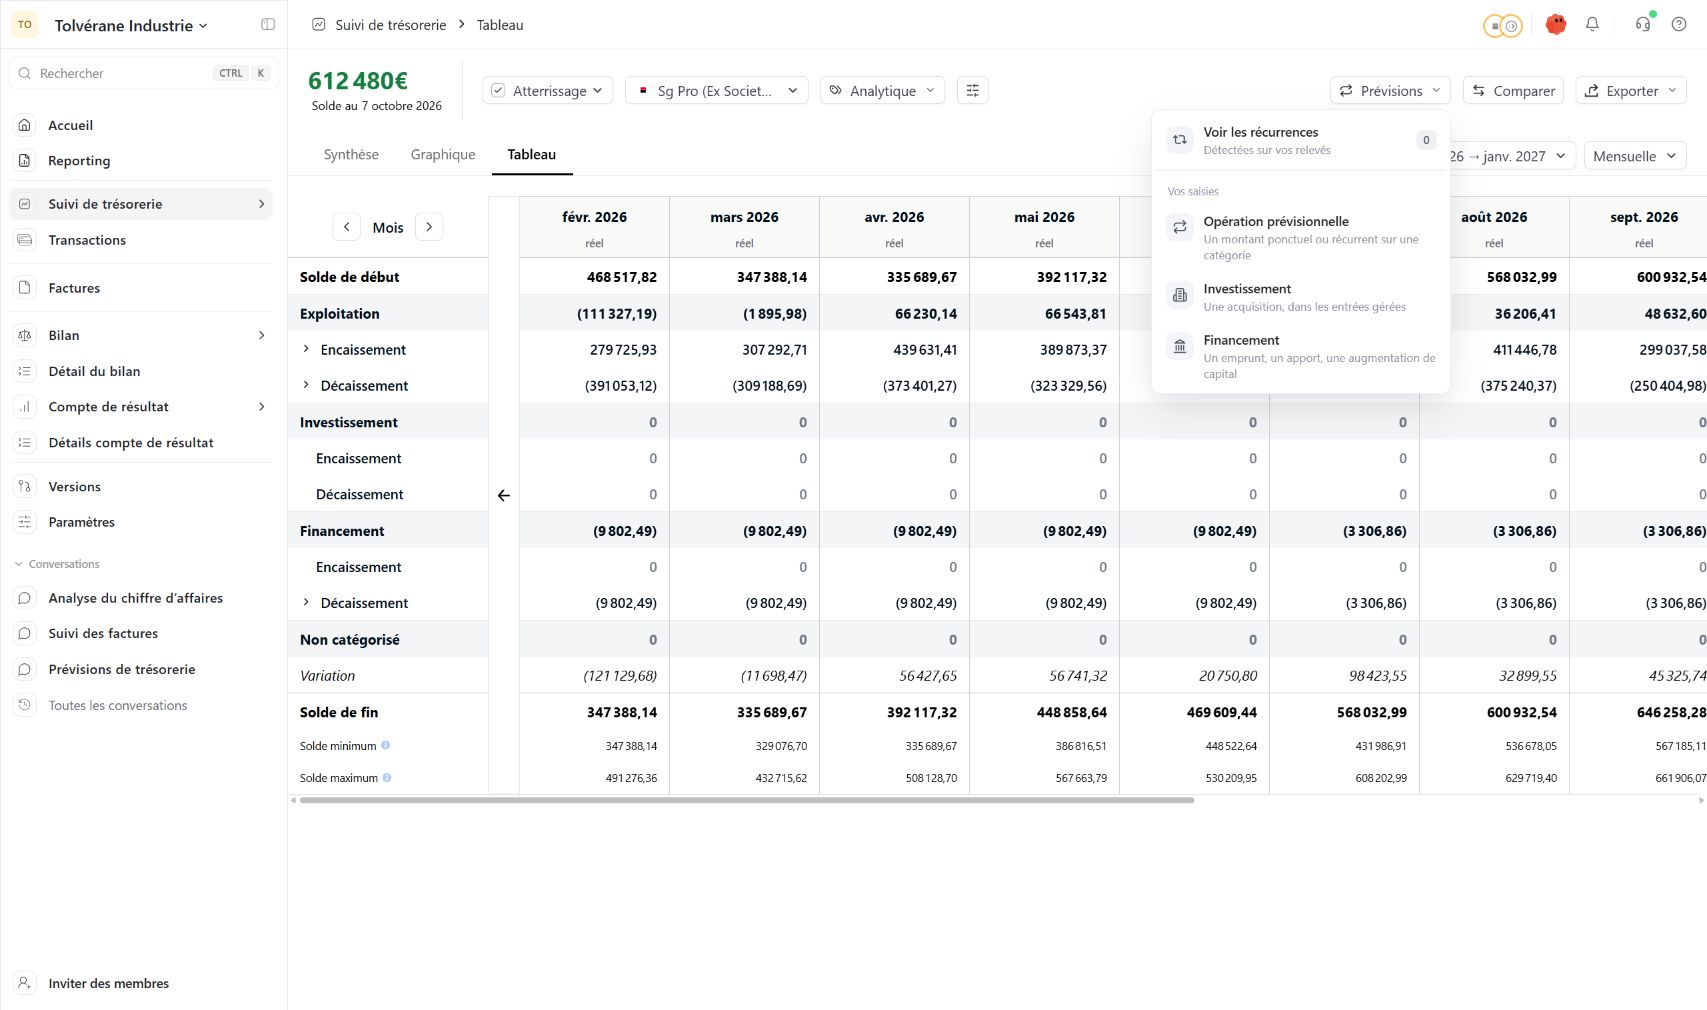Image resolution: width=1707 pixels, height=1010 pixels.
Task: Show info for Solde minimum
Action: (x=386, y=746)
